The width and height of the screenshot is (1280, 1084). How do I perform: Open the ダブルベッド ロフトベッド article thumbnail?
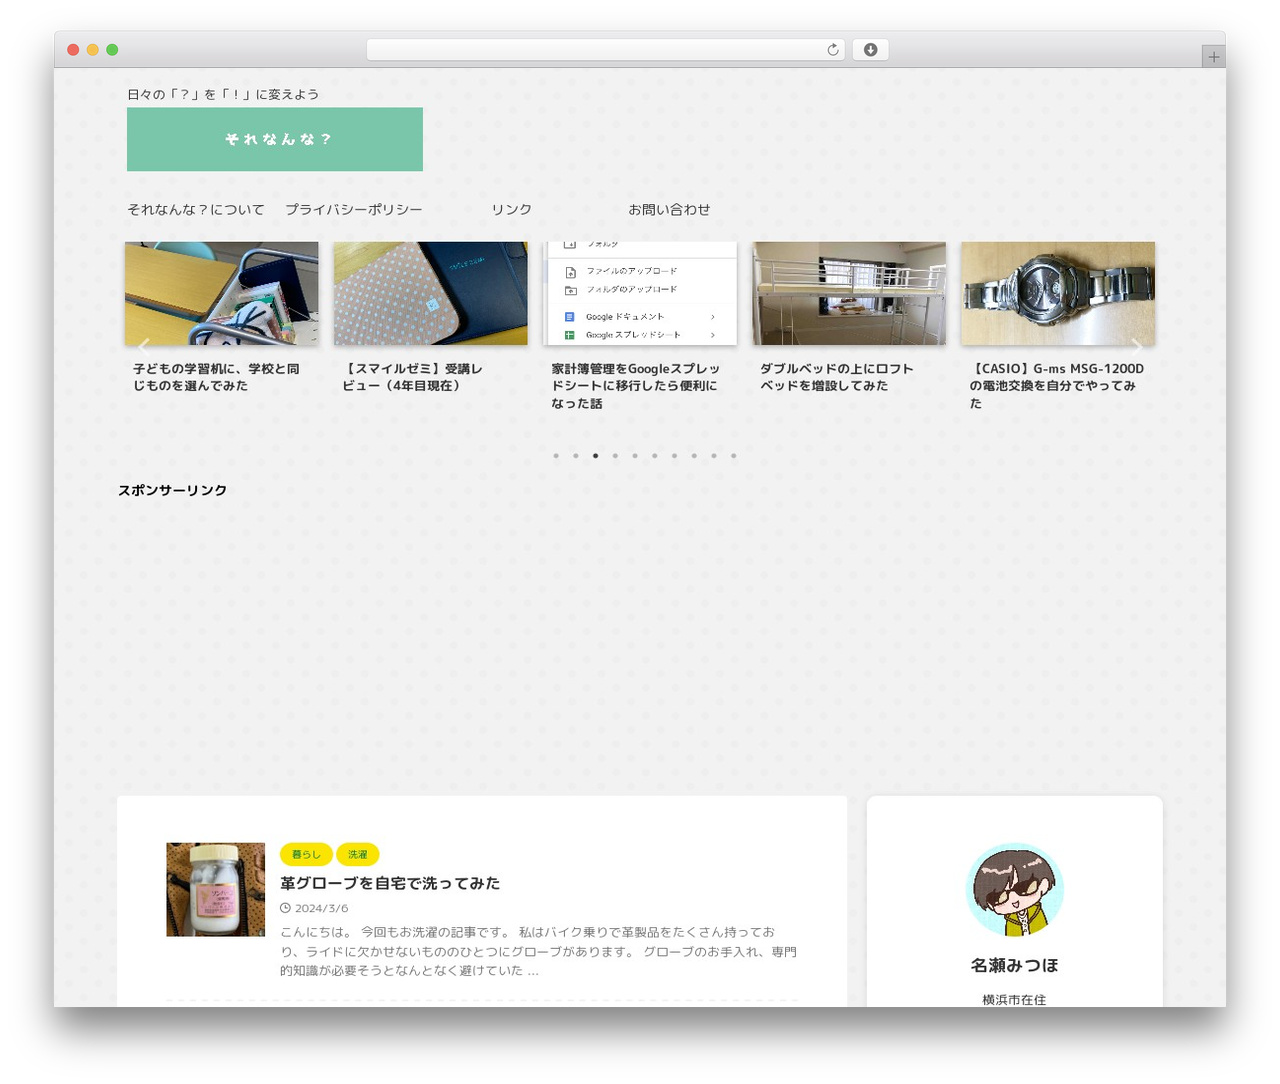[x=849, y=294]
